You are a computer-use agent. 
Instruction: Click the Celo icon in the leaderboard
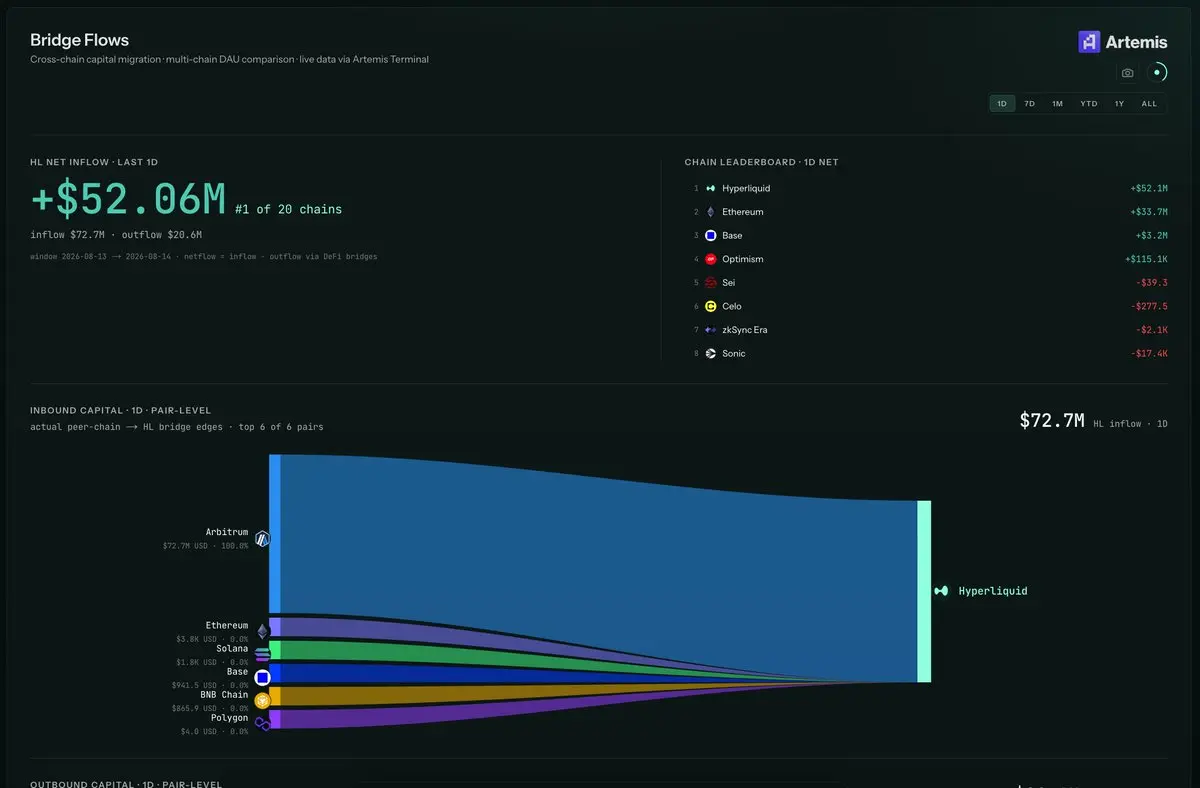point(711,306)
